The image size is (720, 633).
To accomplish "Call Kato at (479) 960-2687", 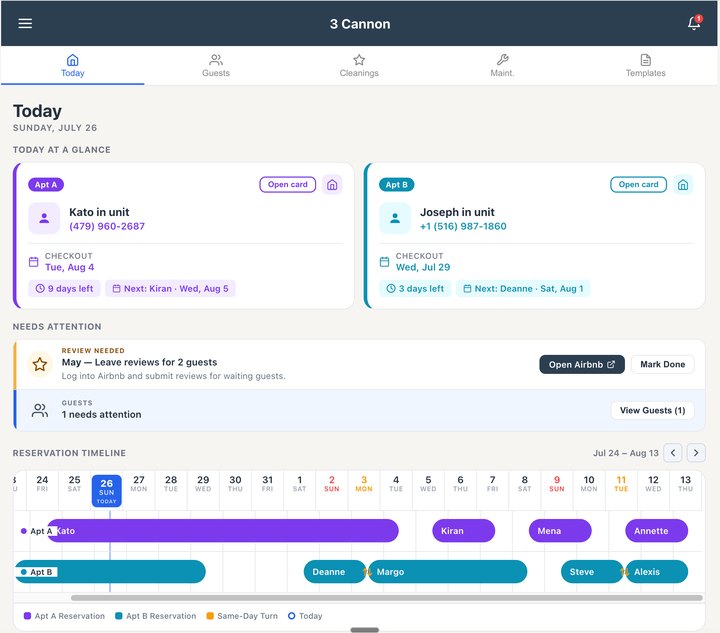I will (107, 226).
